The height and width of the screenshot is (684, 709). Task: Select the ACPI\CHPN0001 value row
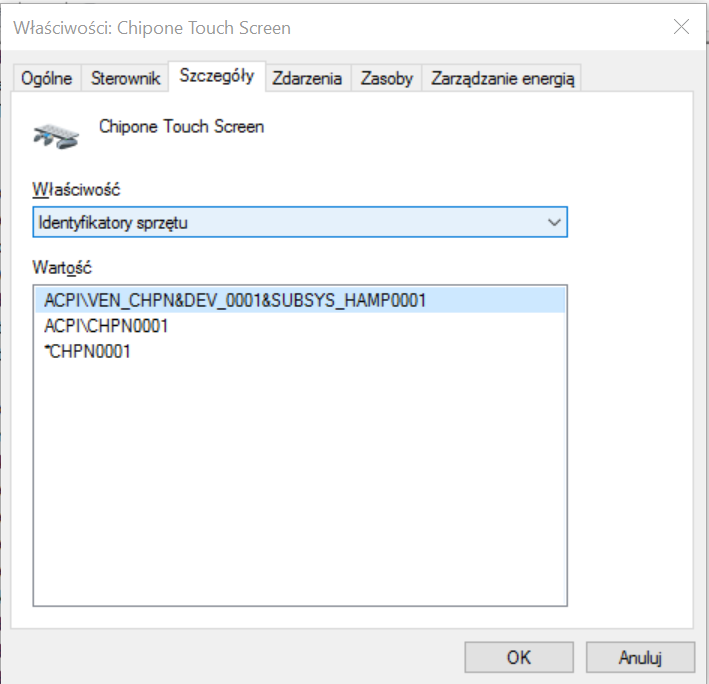pyautogui.click(x=300, y=325)
